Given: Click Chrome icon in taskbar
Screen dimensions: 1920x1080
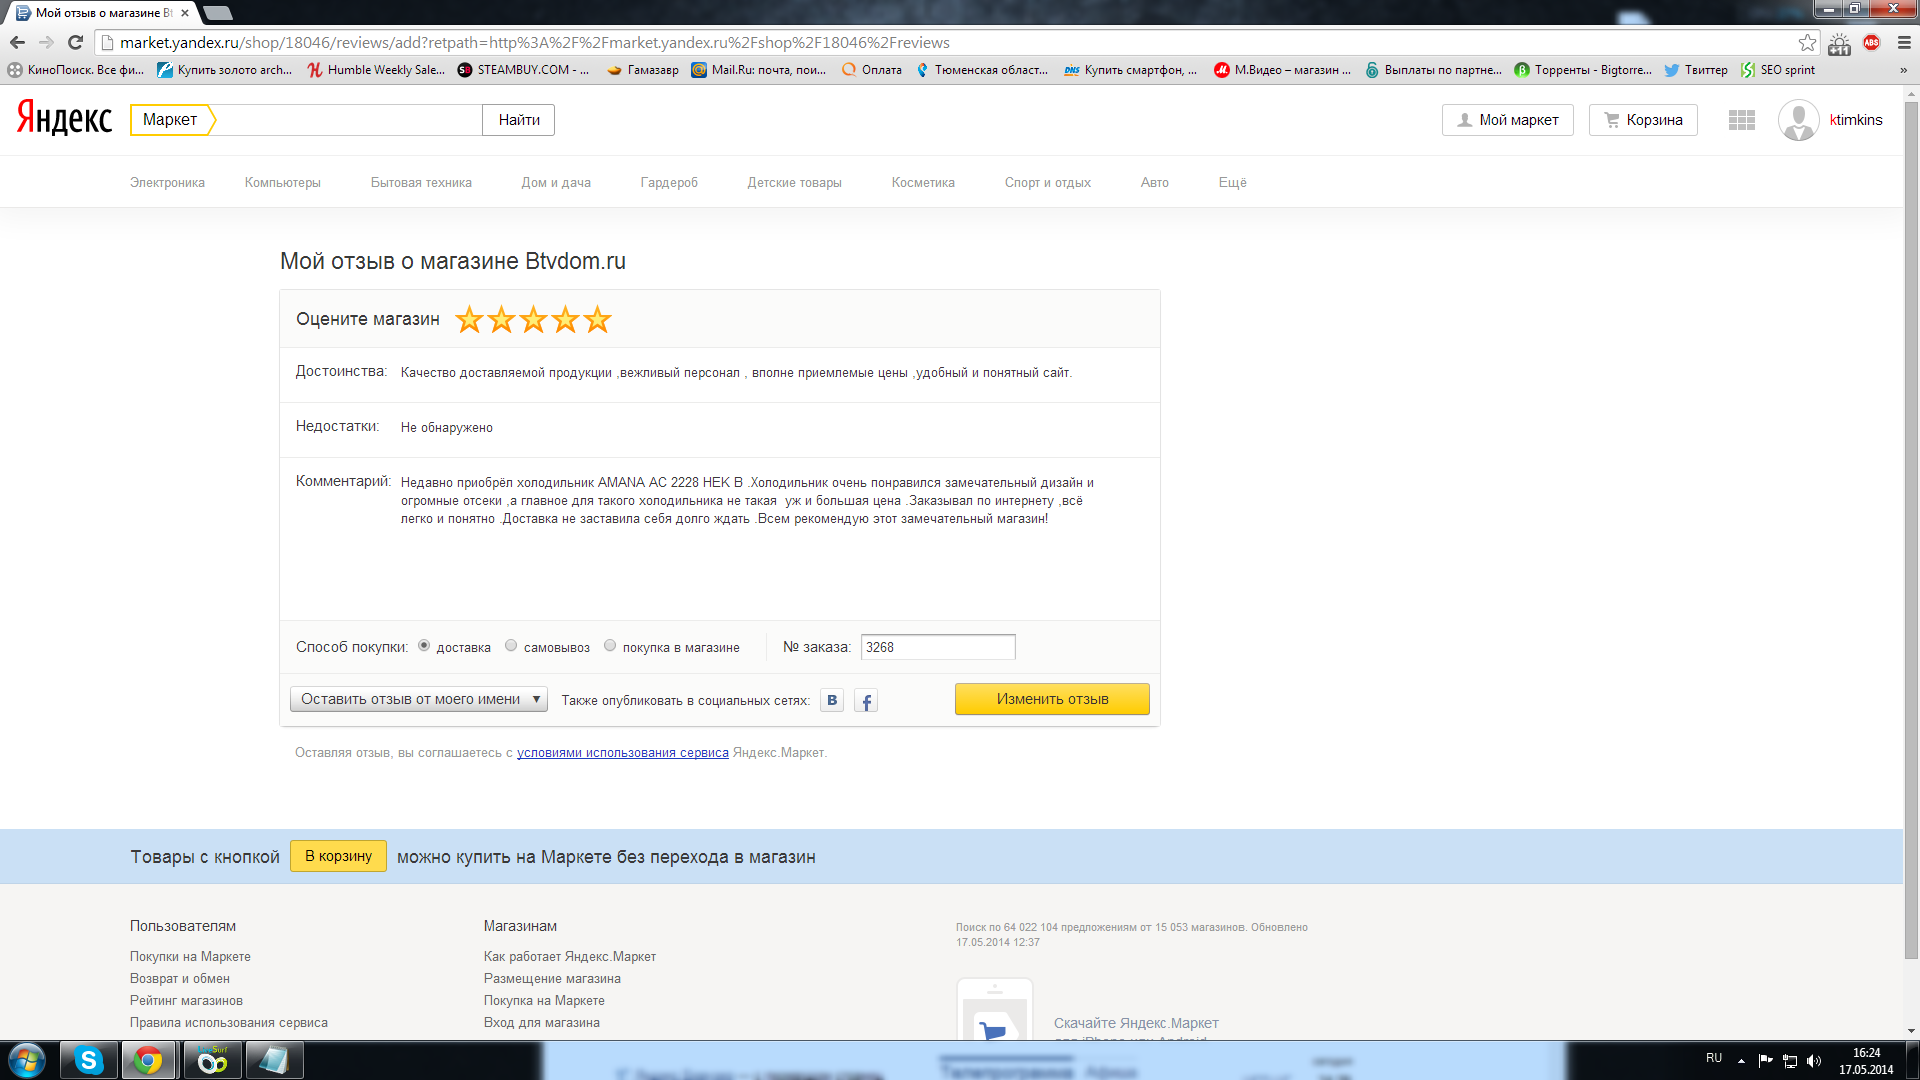Looking at the screenshot, I should coord(148,1060).
